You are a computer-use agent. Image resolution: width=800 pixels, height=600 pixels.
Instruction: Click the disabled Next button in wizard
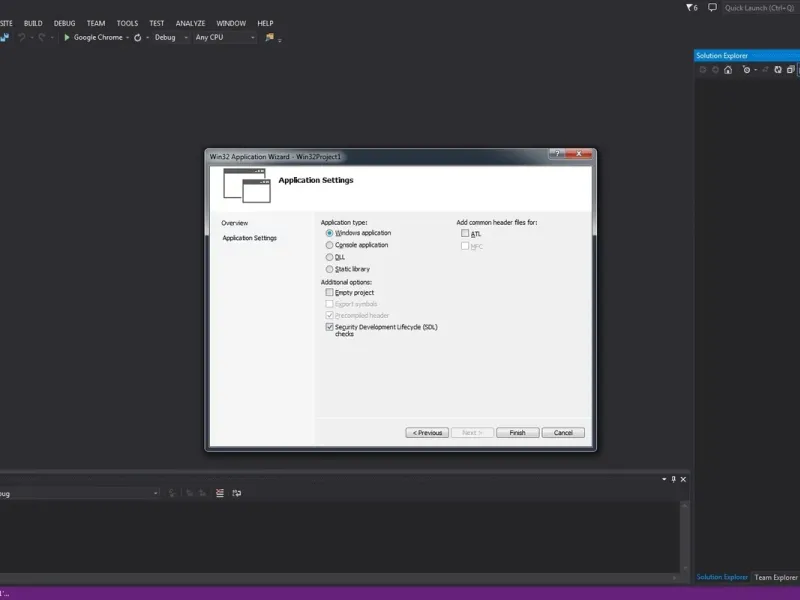472,433
